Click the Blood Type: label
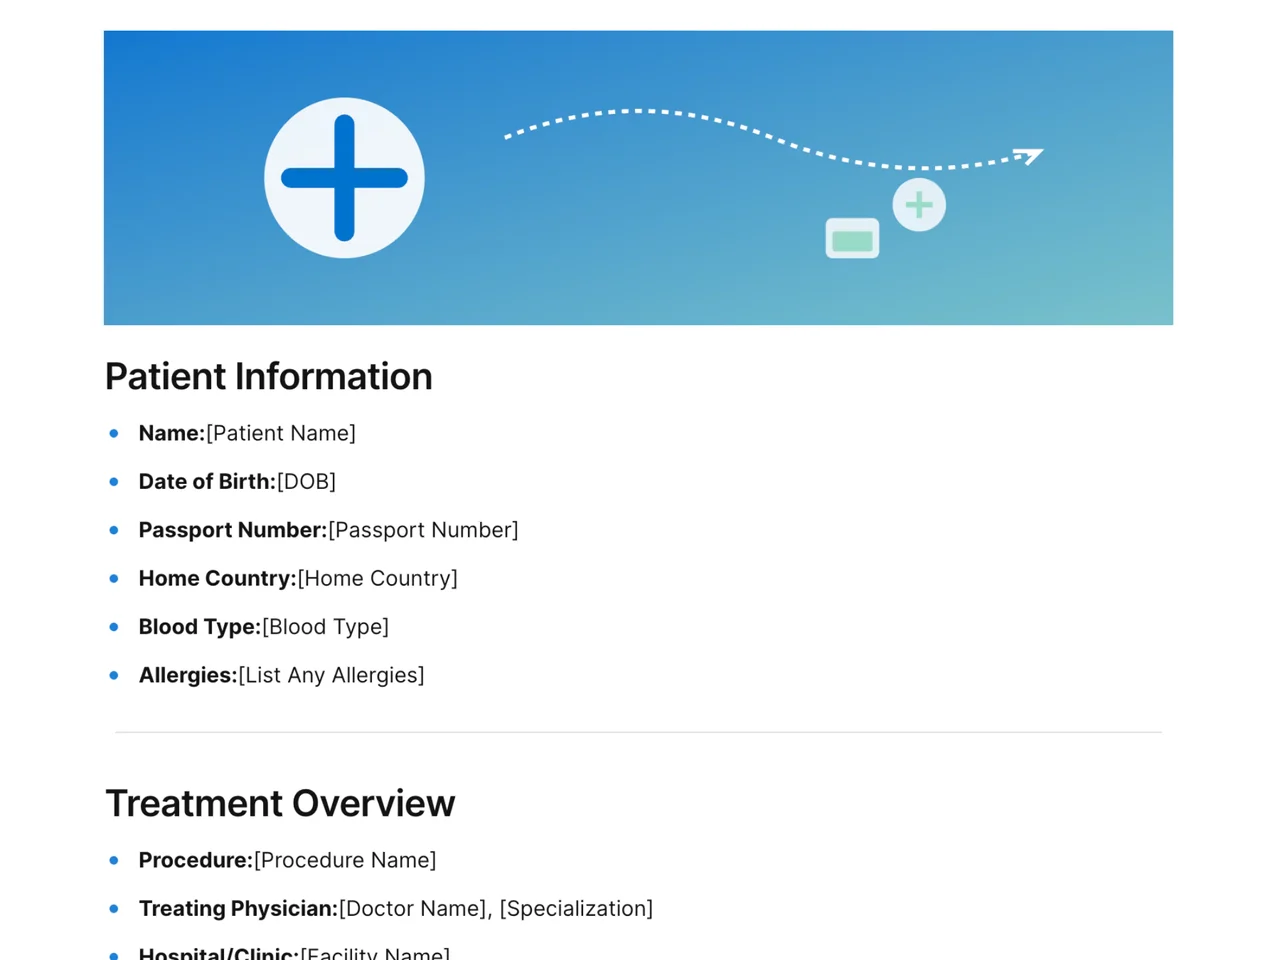Screen dimensions: 1280x960 [200, 627]
